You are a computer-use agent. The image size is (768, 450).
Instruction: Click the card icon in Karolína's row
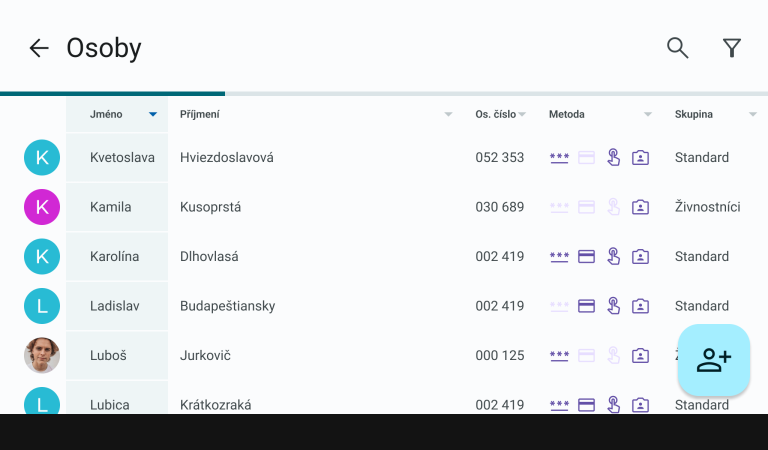587,257
